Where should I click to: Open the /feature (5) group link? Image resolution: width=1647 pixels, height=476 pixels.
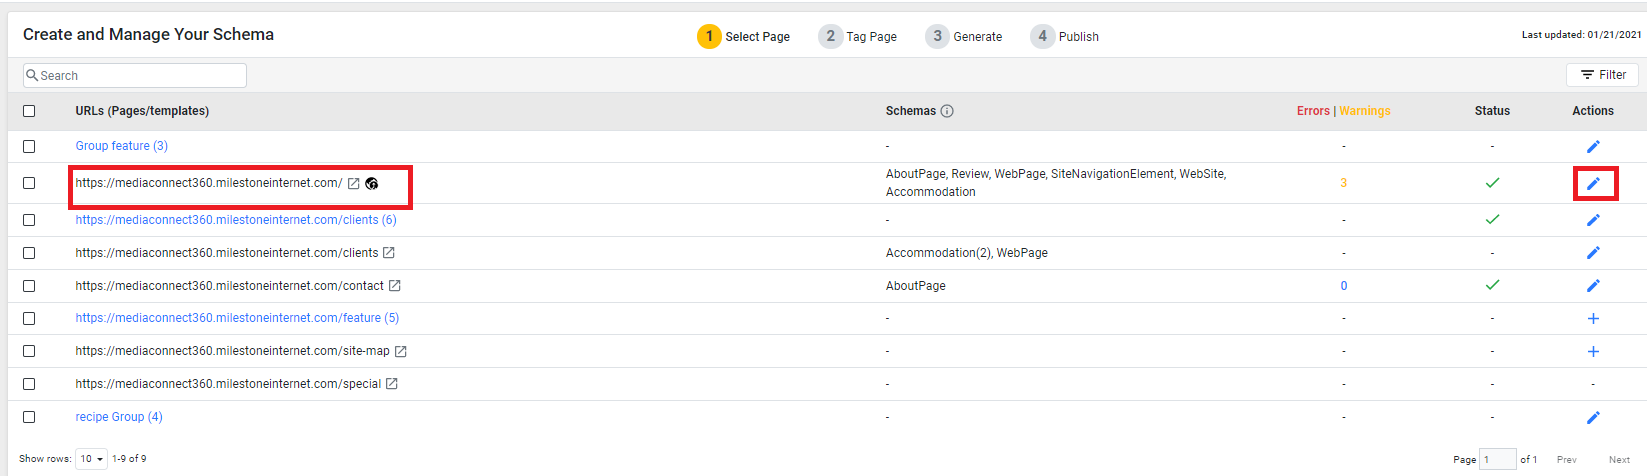click(237, 318)
